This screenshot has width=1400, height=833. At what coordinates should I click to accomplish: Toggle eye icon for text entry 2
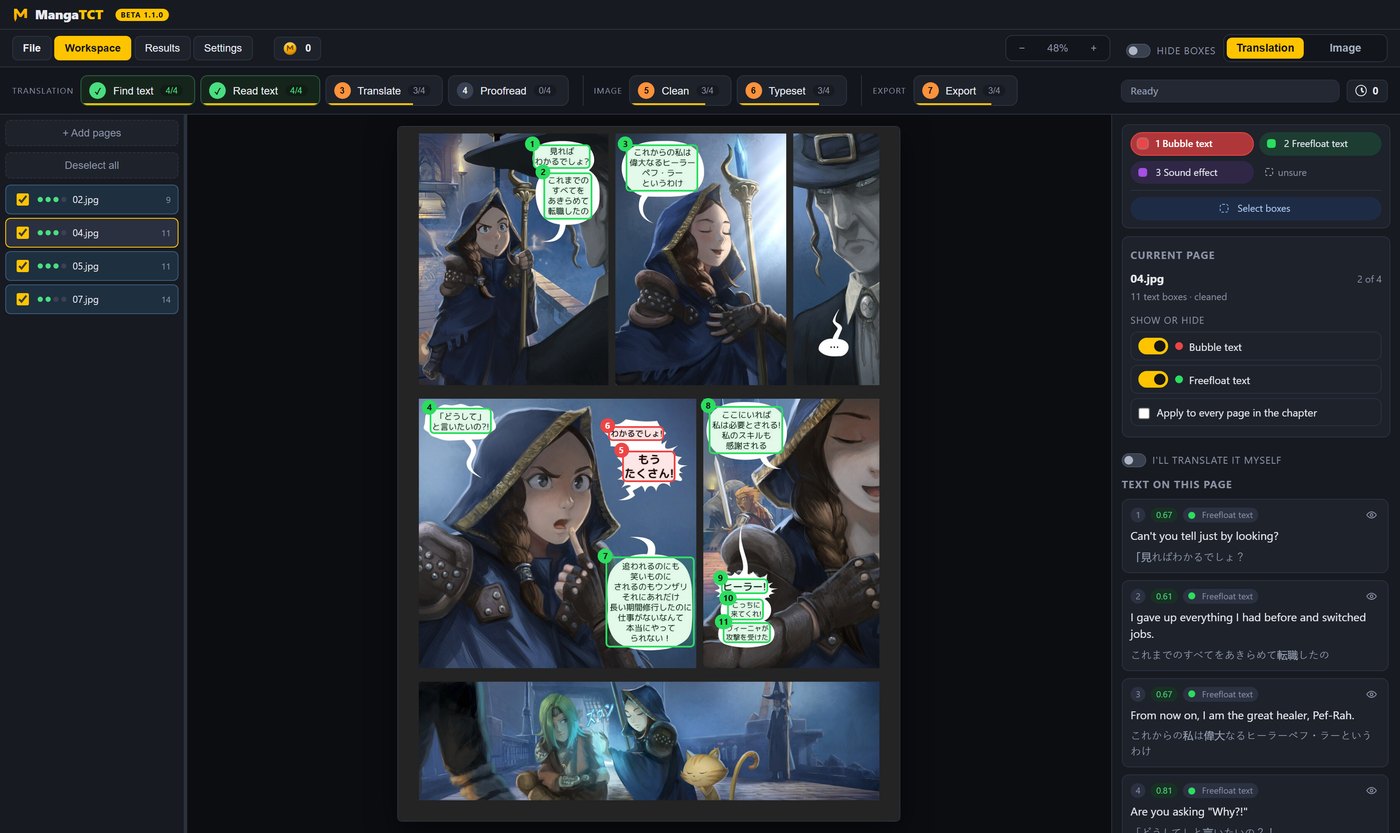tap(1371, 596)
